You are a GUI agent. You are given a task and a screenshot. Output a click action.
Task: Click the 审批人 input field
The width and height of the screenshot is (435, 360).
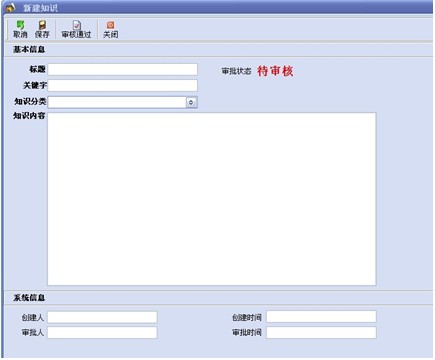[x=102, y=333]
